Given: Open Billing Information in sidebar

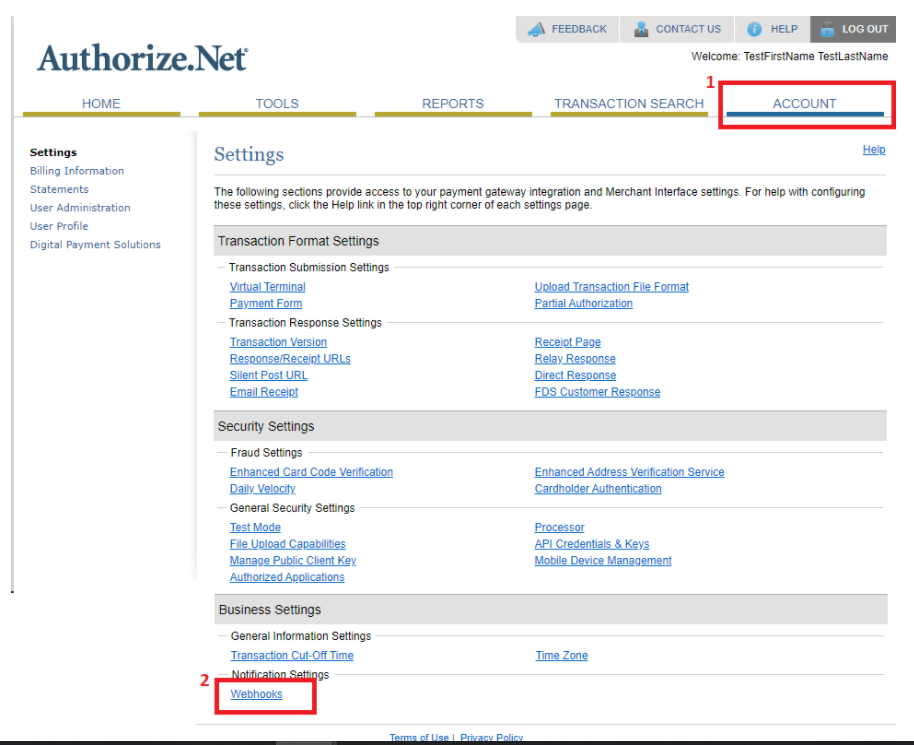Looking at the screenshot, I should (x=77, y=171).
